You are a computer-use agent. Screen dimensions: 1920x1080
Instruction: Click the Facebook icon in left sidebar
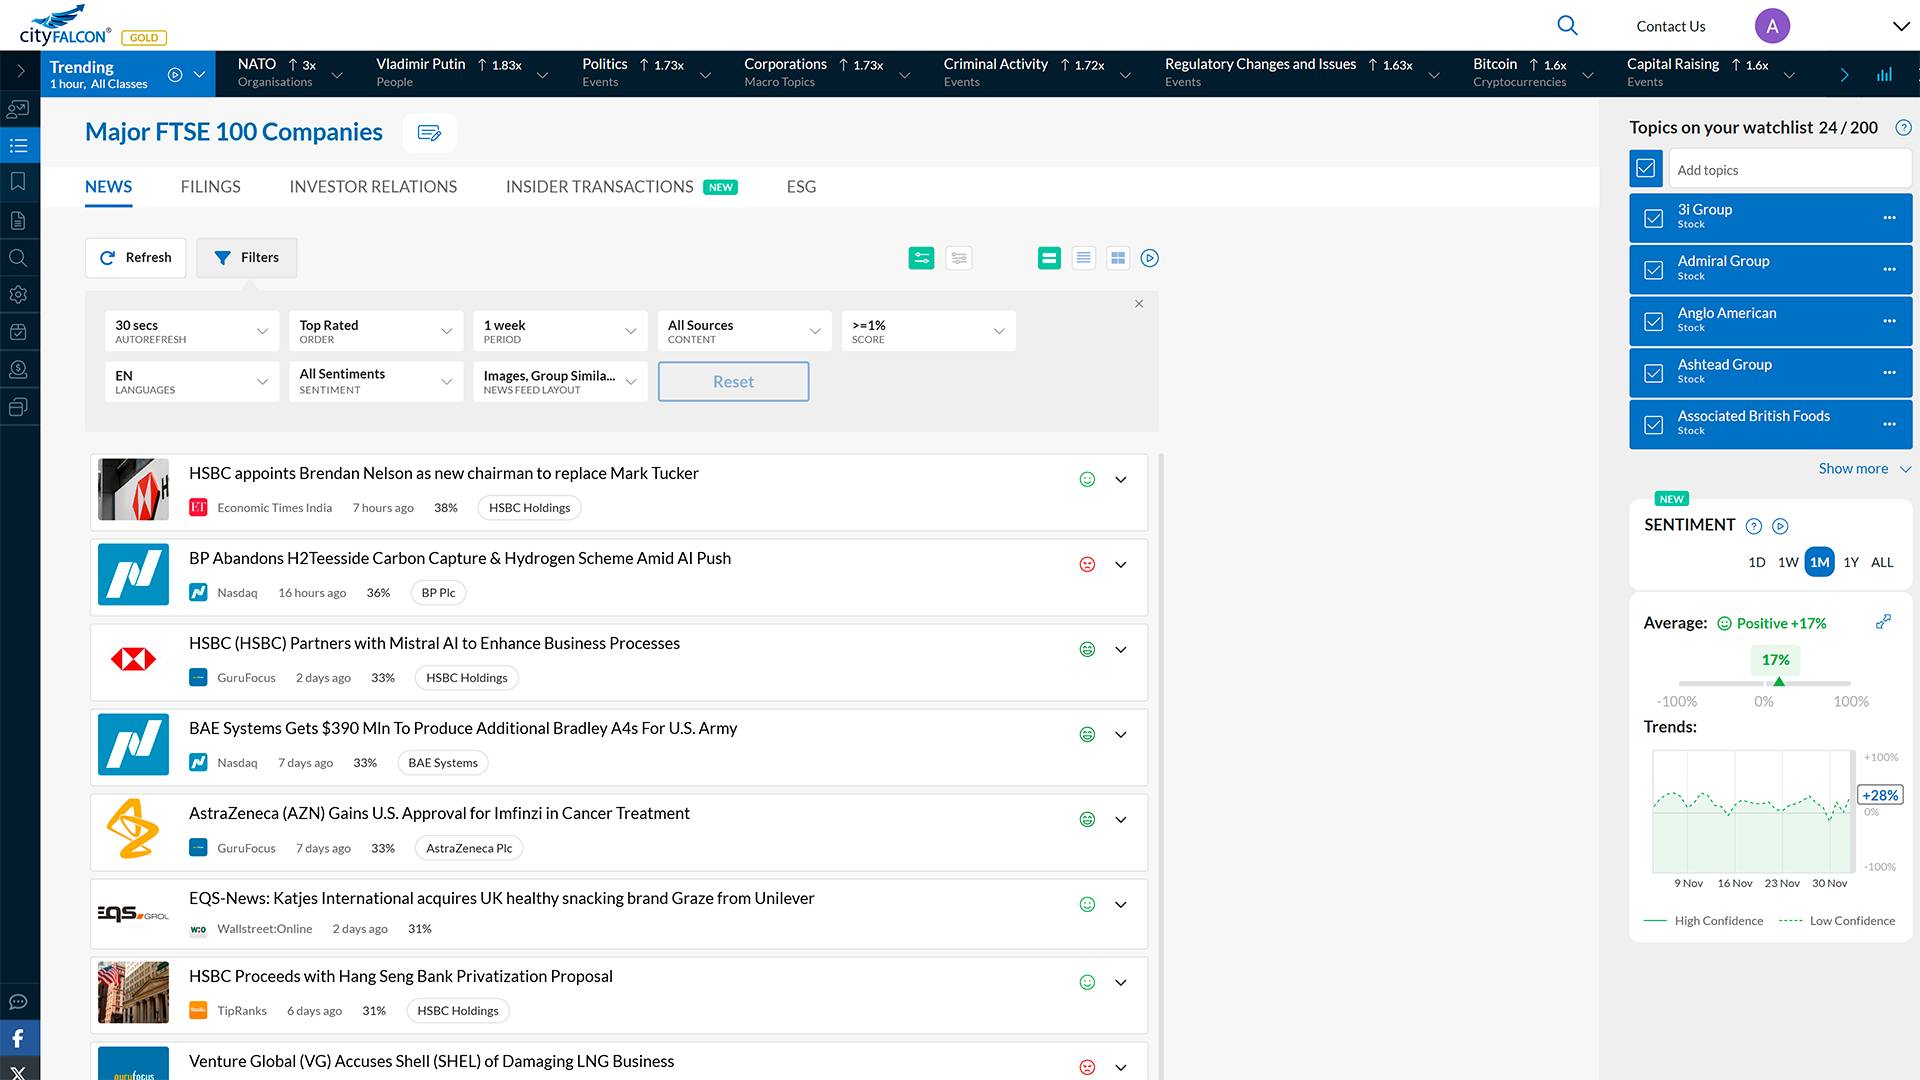coord(18,1038)
